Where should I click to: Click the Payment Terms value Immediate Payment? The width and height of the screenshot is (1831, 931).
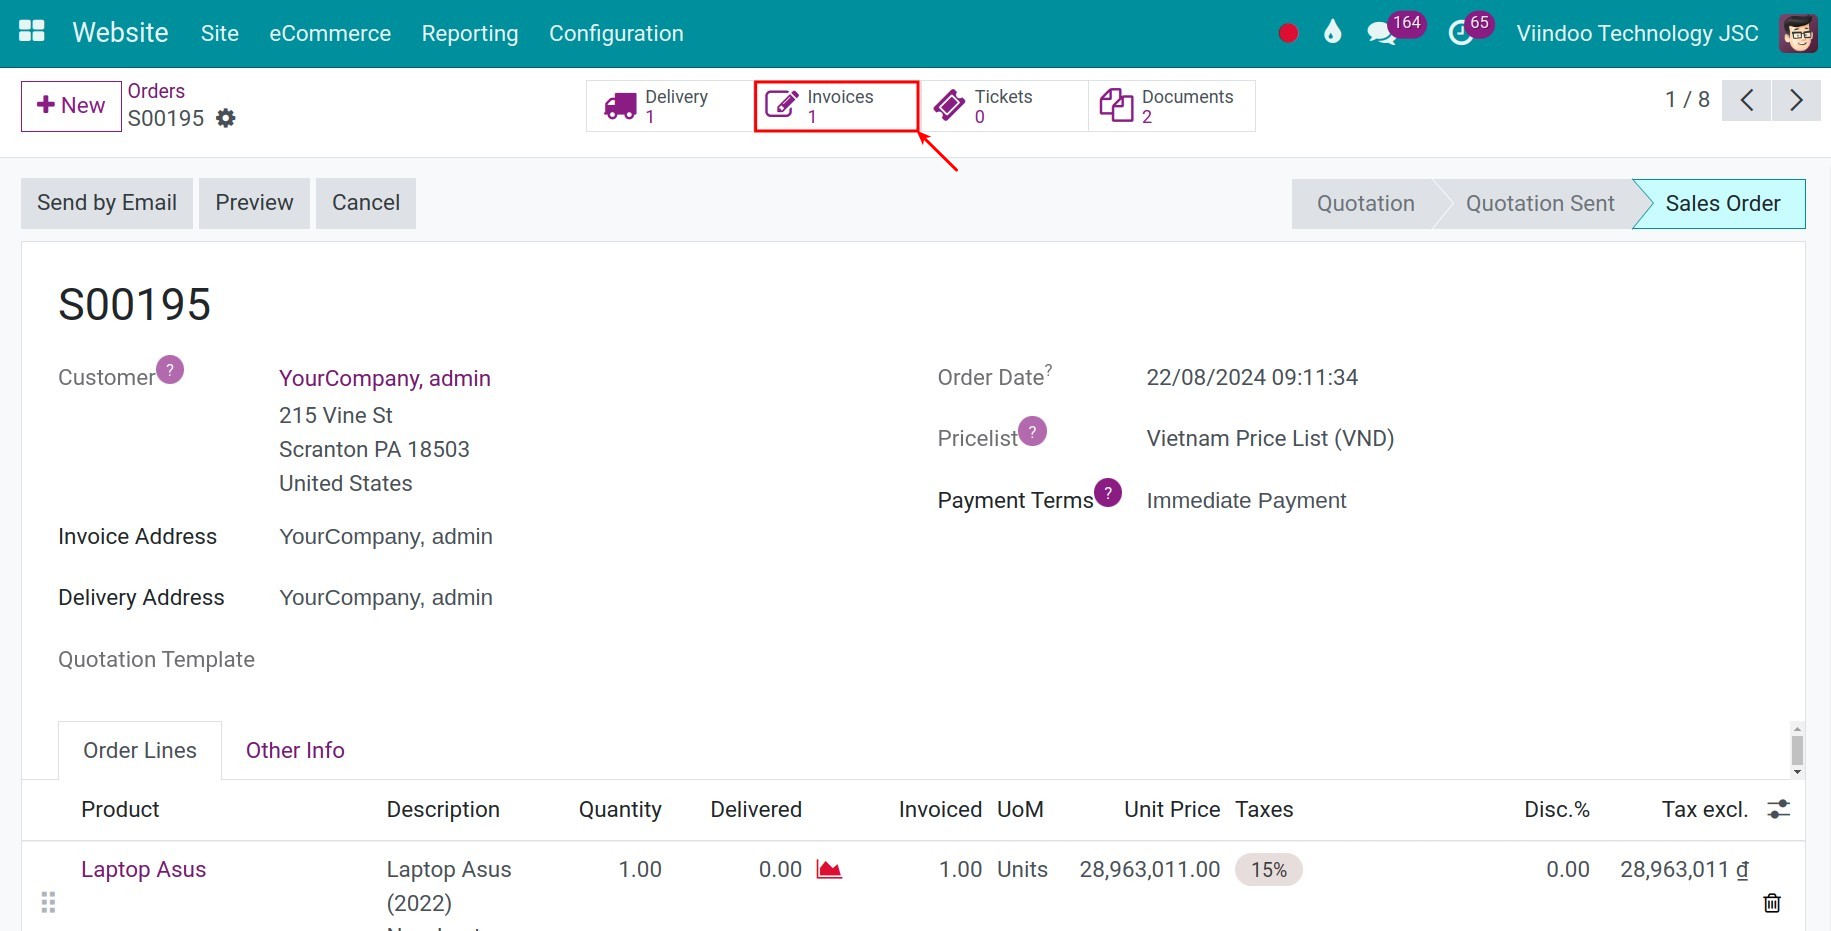pyautogui.click(x=1246, y=500)
